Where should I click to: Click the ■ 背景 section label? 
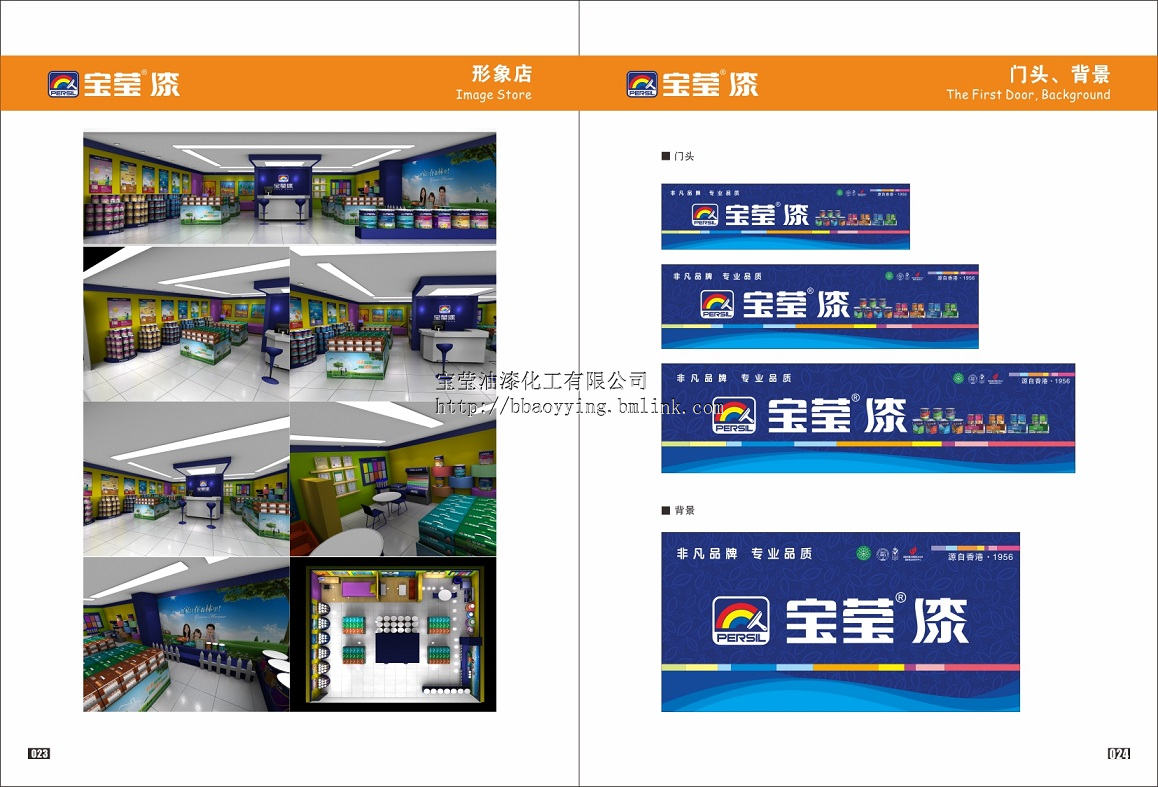tap(678, 510)
